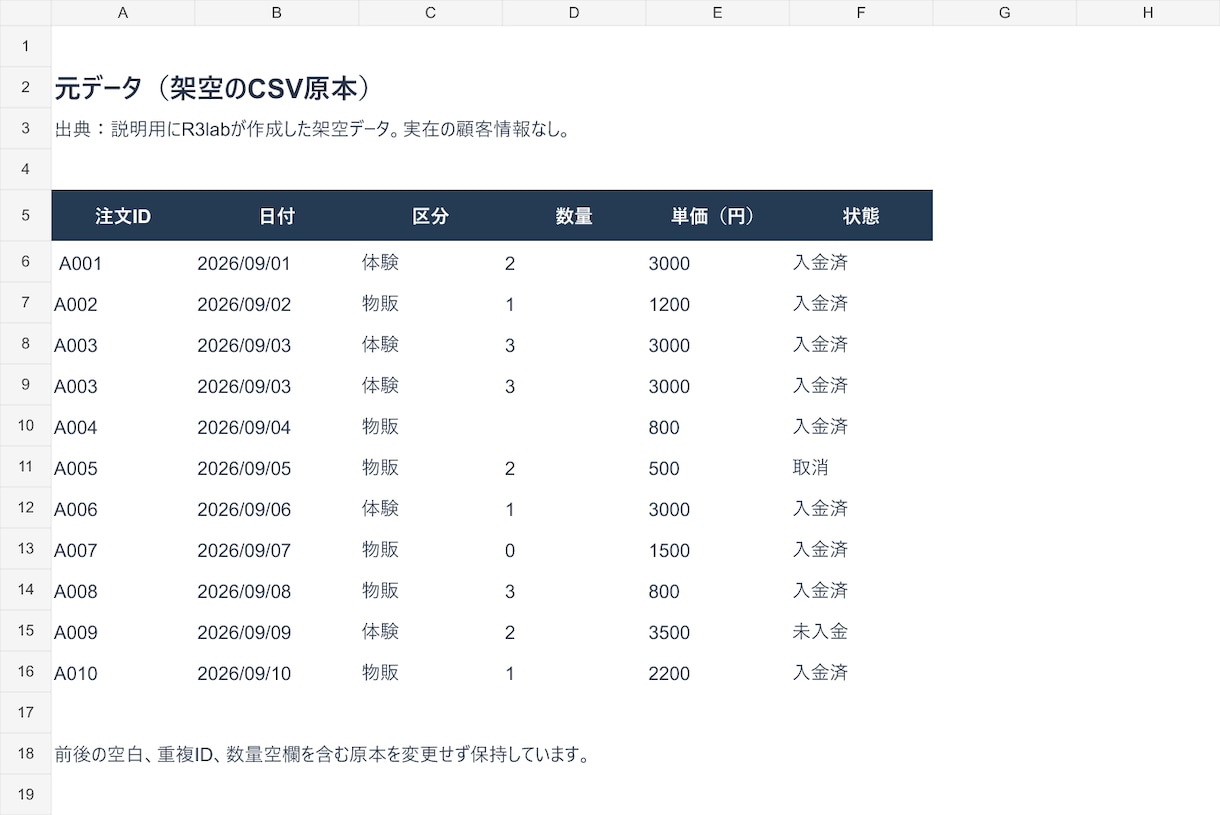Select the cell containing A006
Image resolution: width=1220 pixels, height=815 pixels.
123,509
